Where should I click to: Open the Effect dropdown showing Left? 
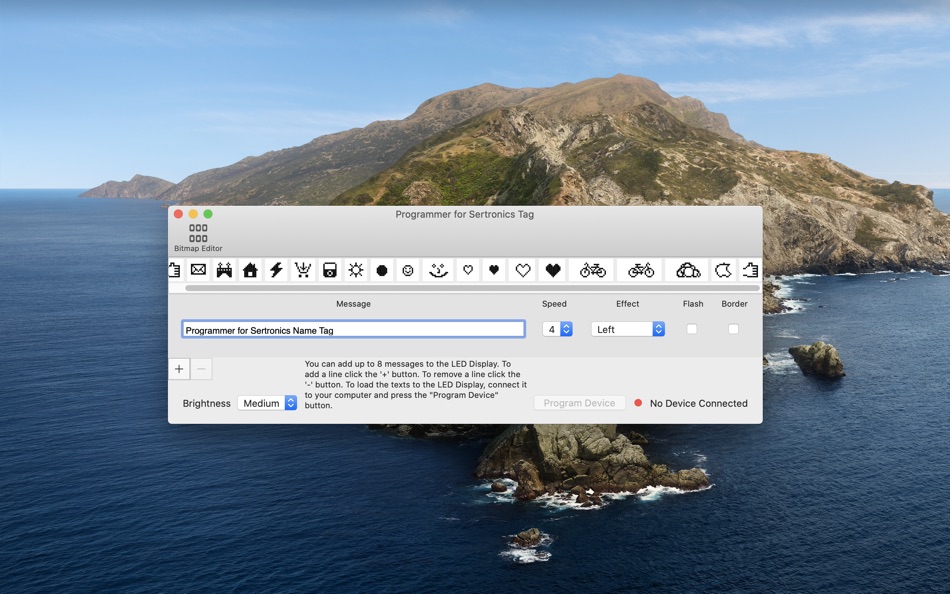click(628, 329)
